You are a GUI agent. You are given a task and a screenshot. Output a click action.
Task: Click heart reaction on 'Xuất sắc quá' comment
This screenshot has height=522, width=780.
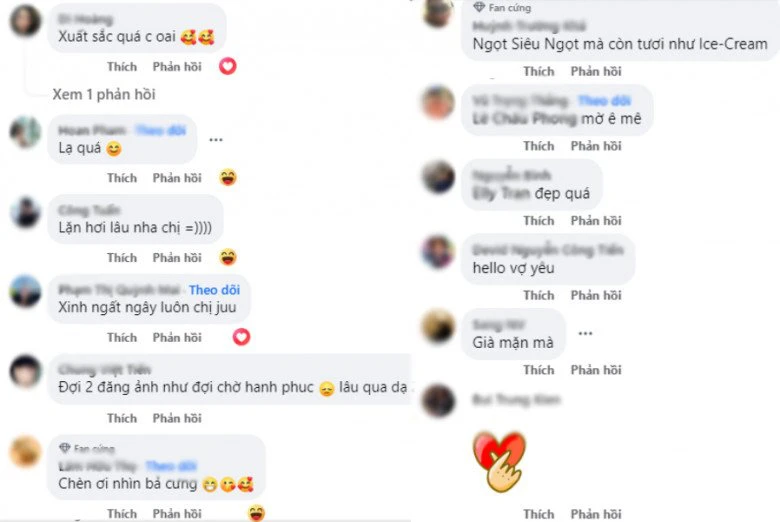coord(228,66)
